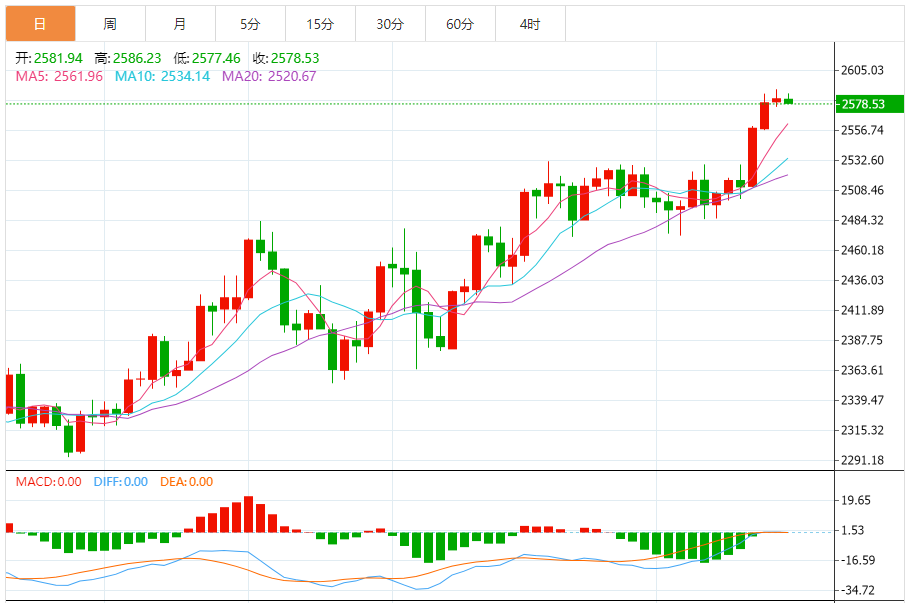913x603 pixels.
Task: Open the 4时 interval tab
Action: pos(530,24)
